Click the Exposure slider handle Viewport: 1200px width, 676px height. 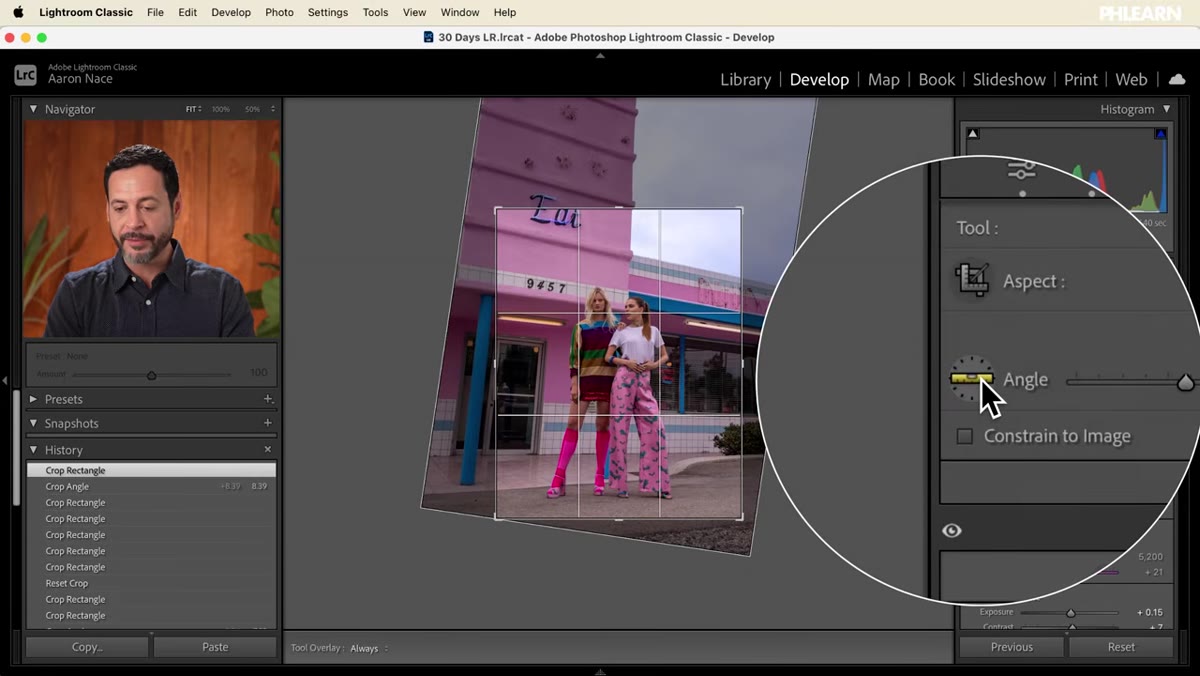[x=1070, y=613]
